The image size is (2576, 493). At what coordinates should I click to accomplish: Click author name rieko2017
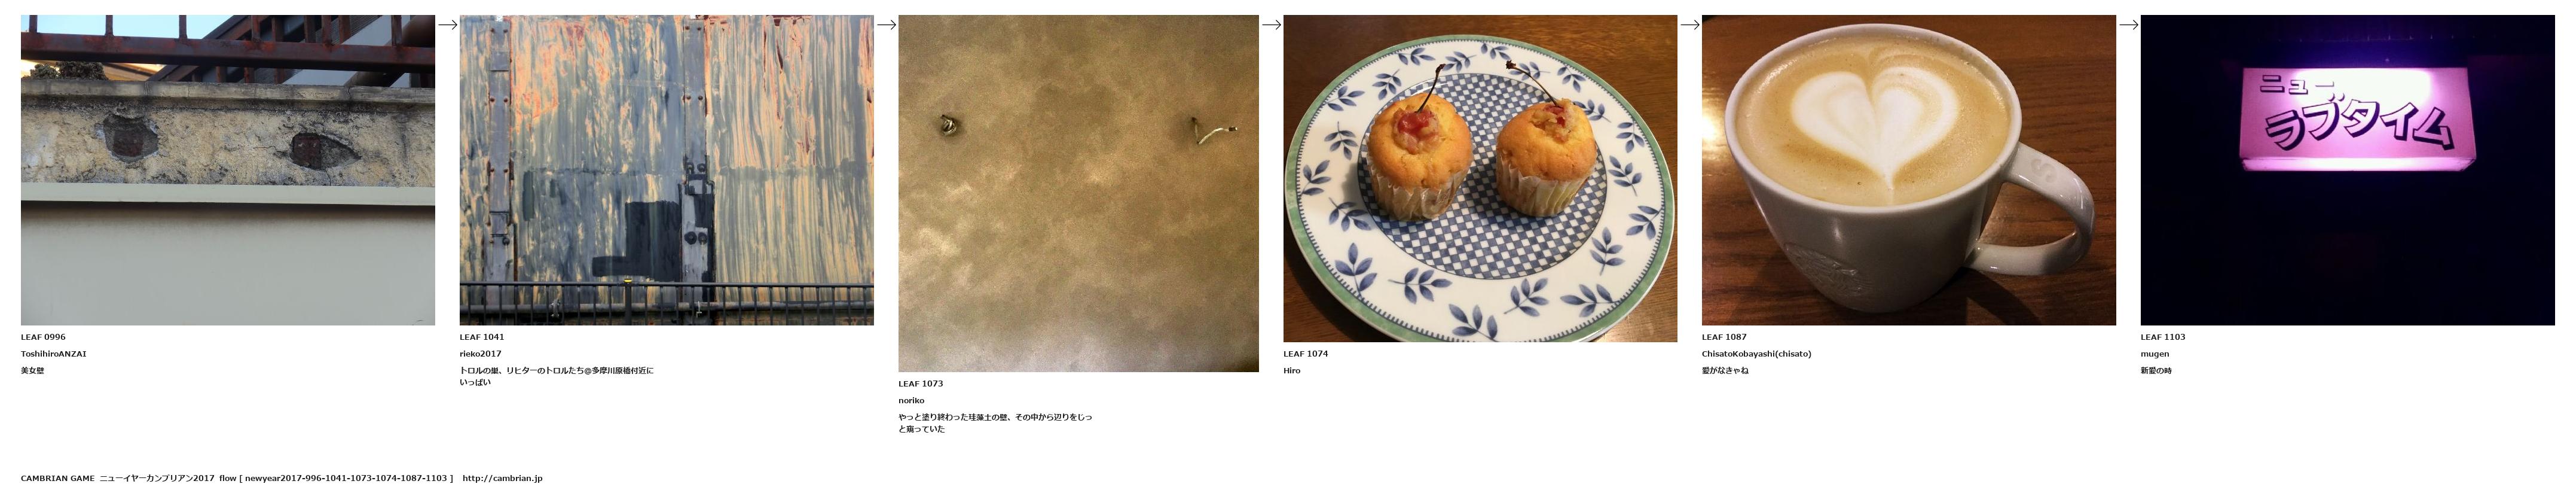point(481,354)
